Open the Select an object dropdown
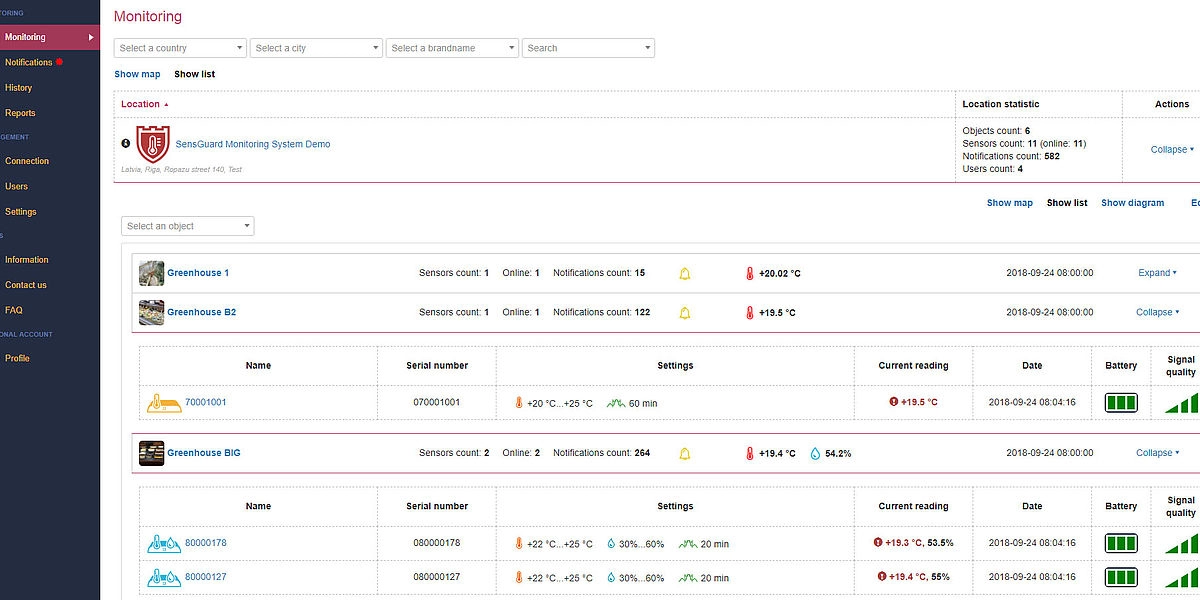Viewport: 1200px width, 600px height. [188, 226]
